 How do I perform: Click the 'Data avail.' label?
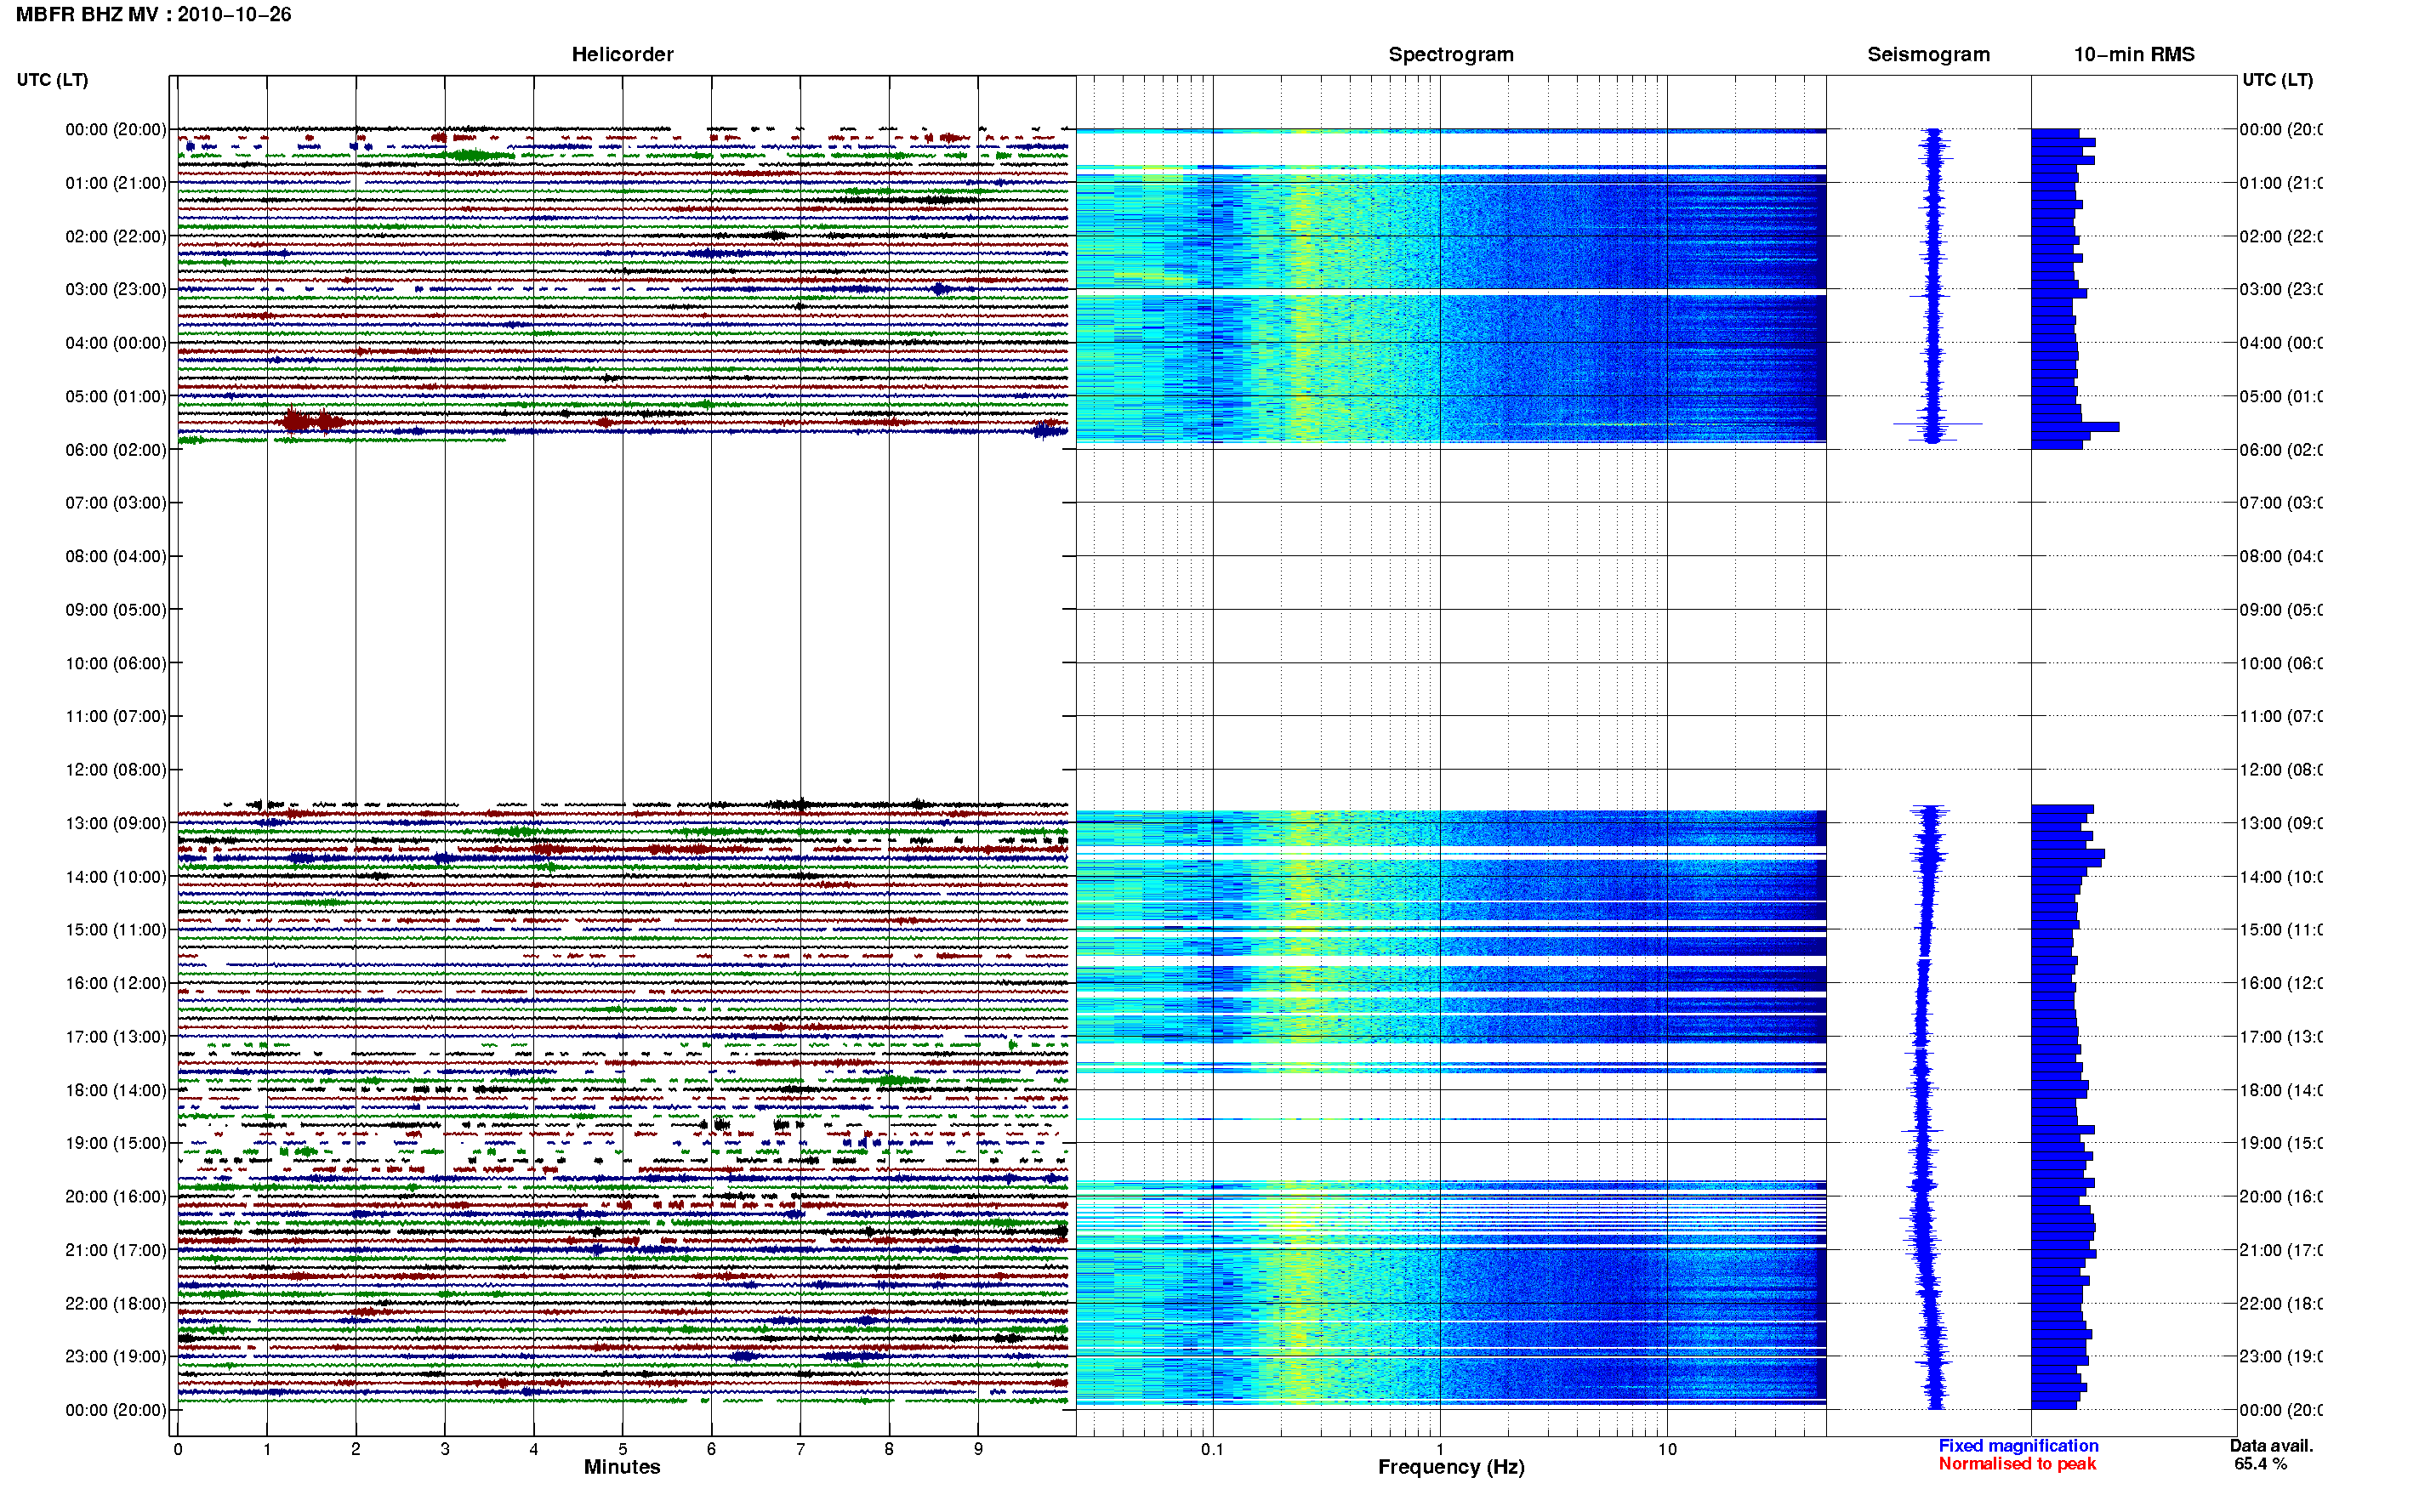(2271, 1446)
